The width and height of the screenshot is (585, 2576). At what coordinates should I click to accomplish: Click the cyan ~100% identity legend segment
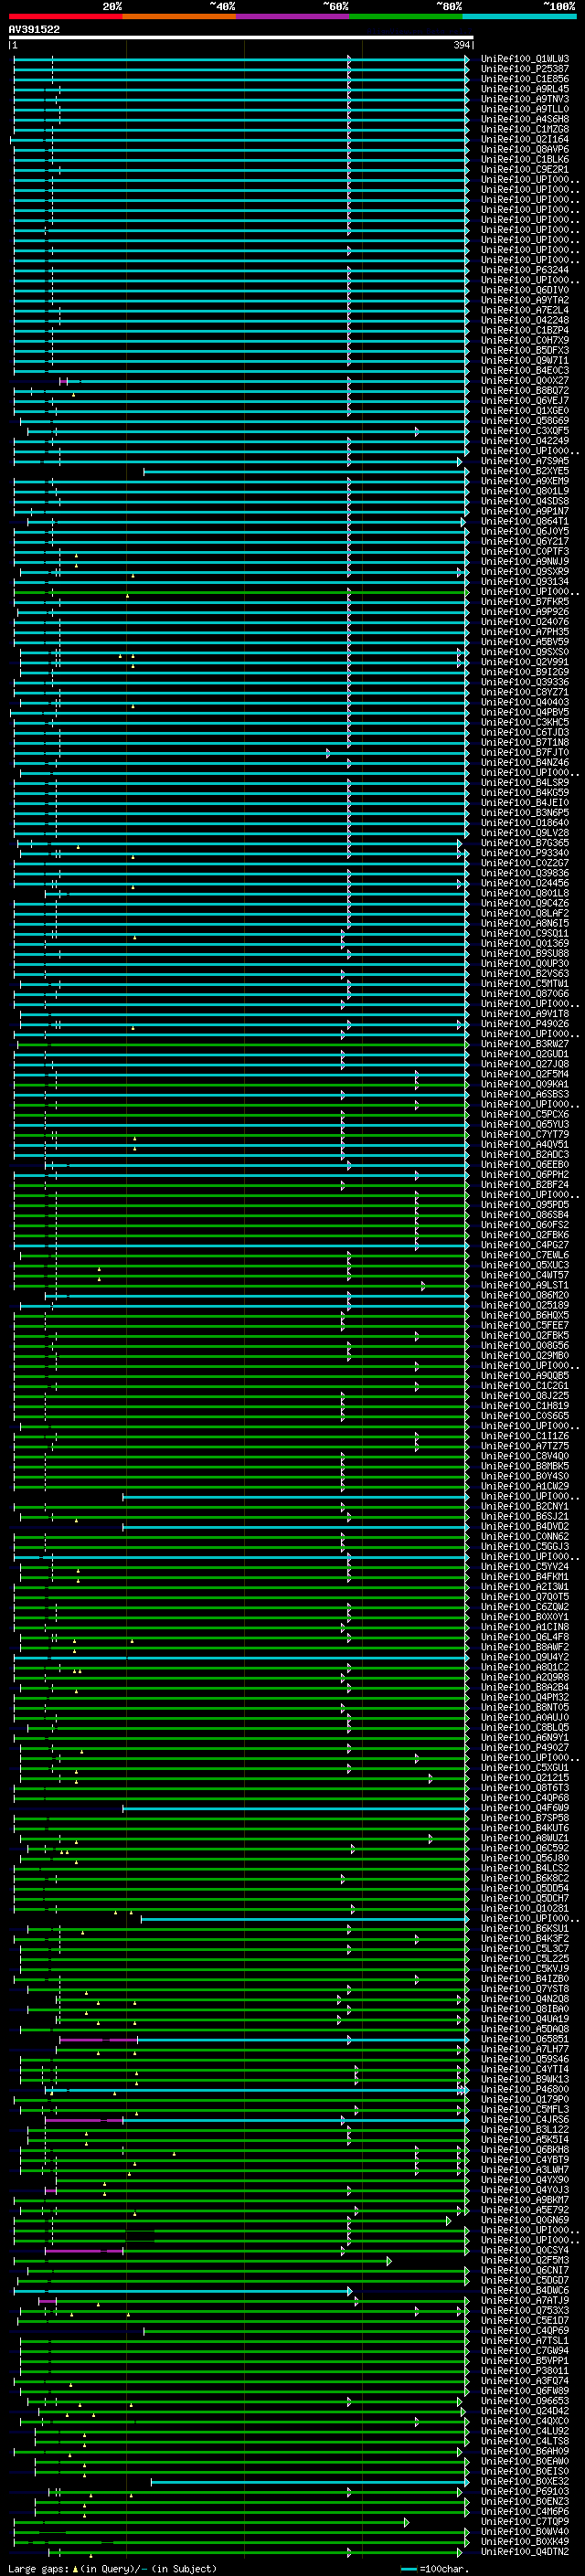519,16
